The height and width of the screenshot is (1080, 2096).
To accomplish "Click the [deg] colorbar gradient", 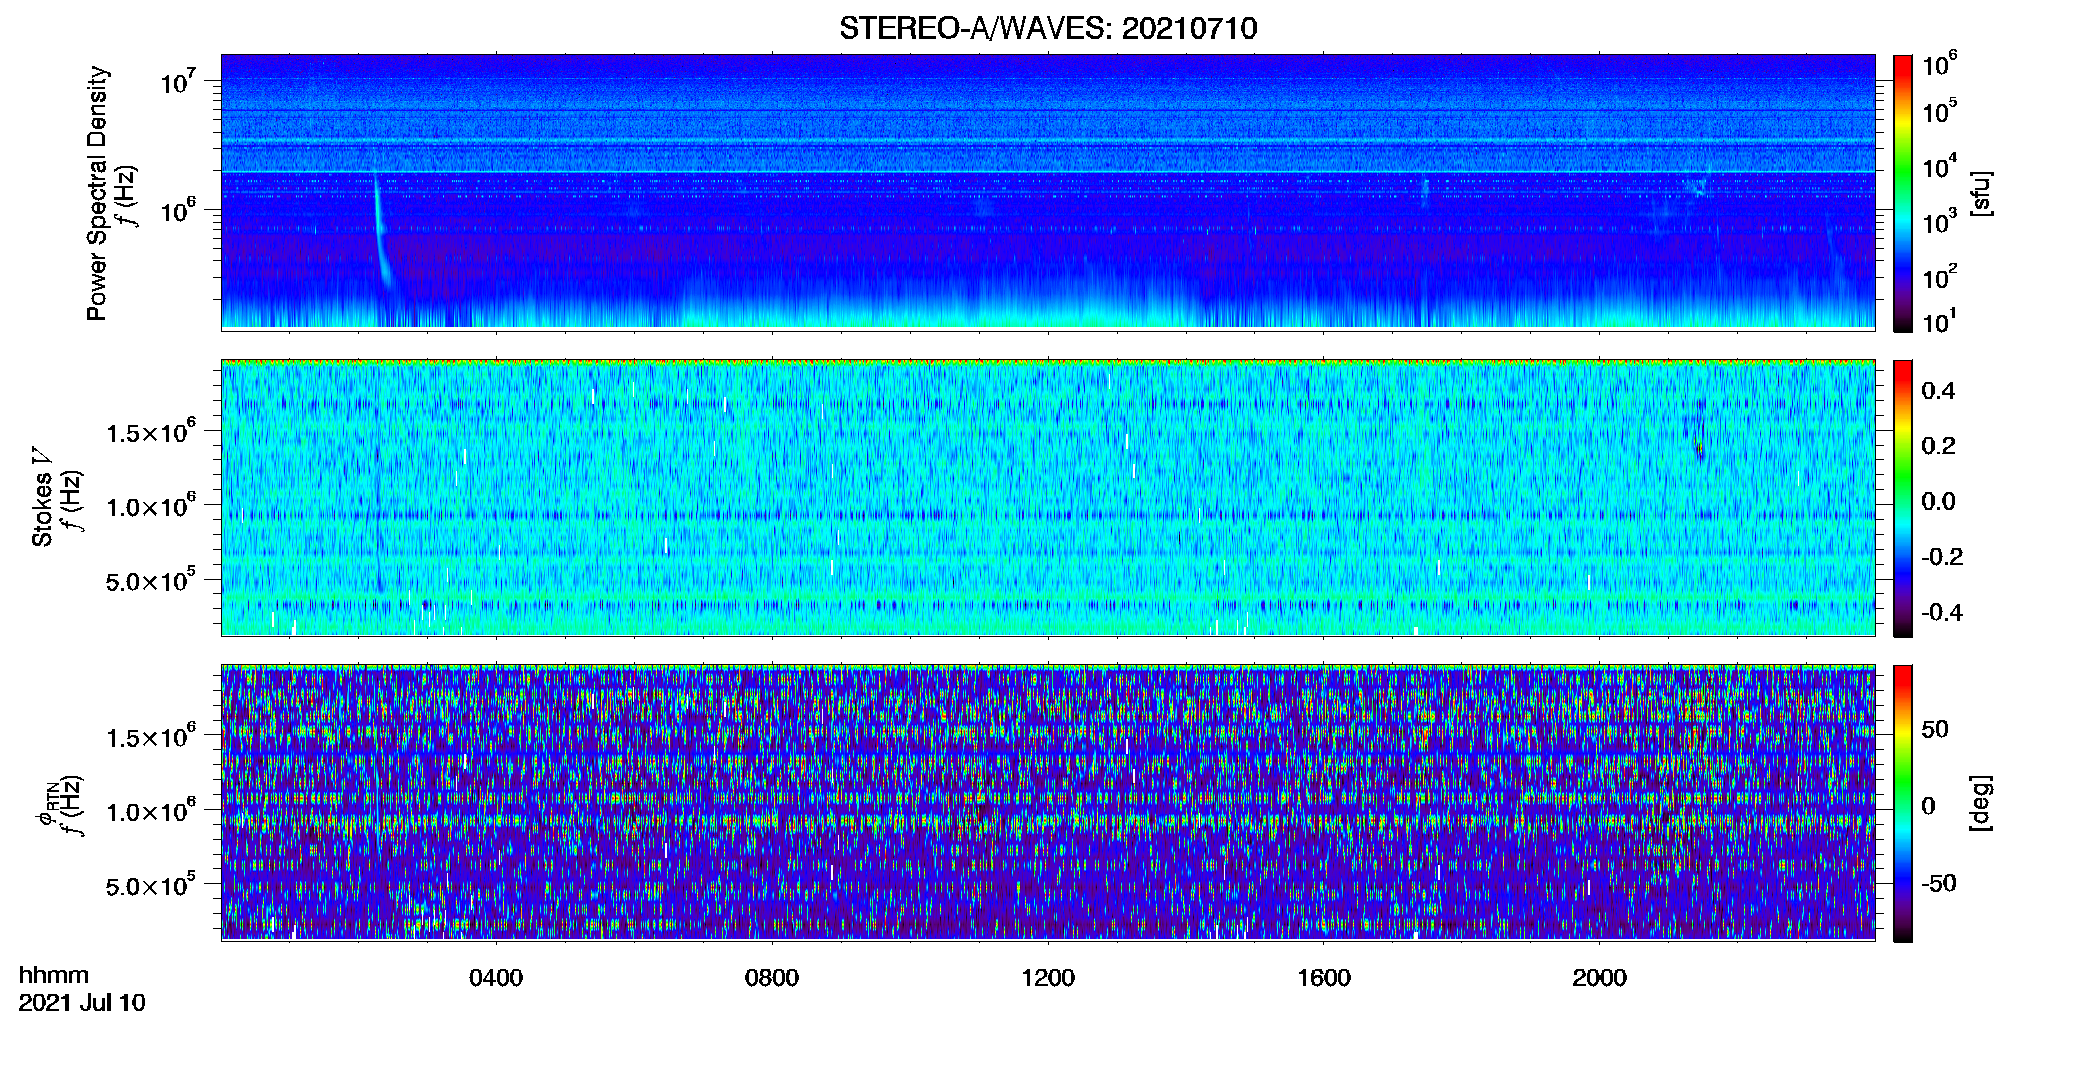I will coord(1903,803).
